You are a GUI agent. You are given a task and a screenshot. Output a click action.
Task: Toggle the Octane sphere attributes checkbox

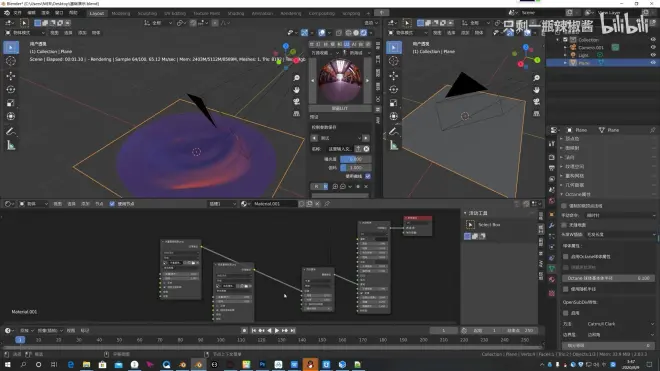click(566, 256)
